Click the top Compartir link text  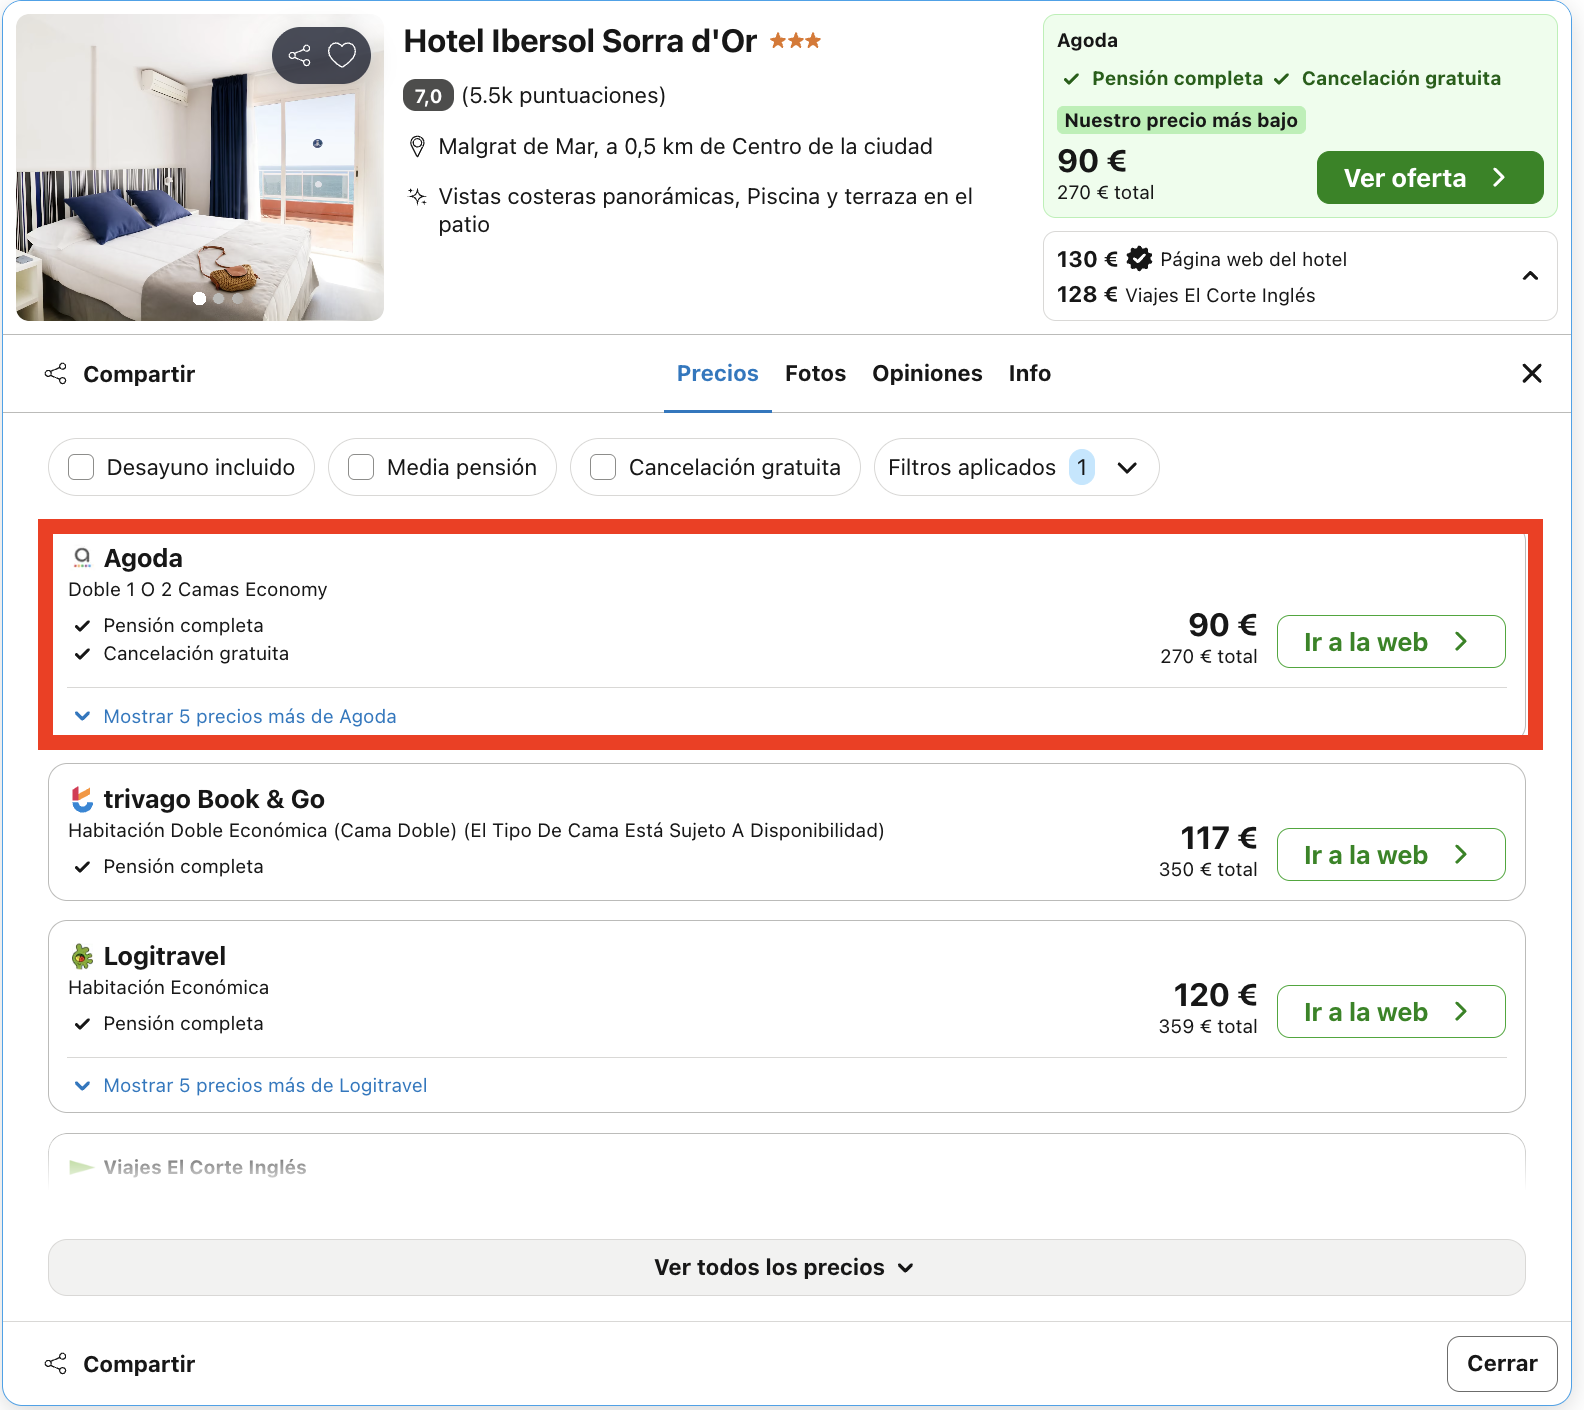click(x=139, y=374)
